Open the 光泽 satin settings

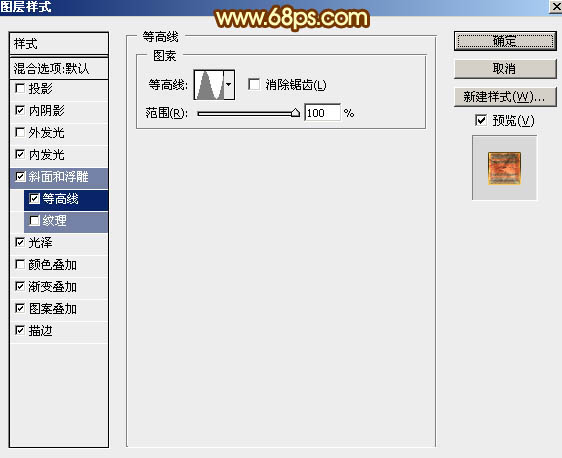point(59,243)
